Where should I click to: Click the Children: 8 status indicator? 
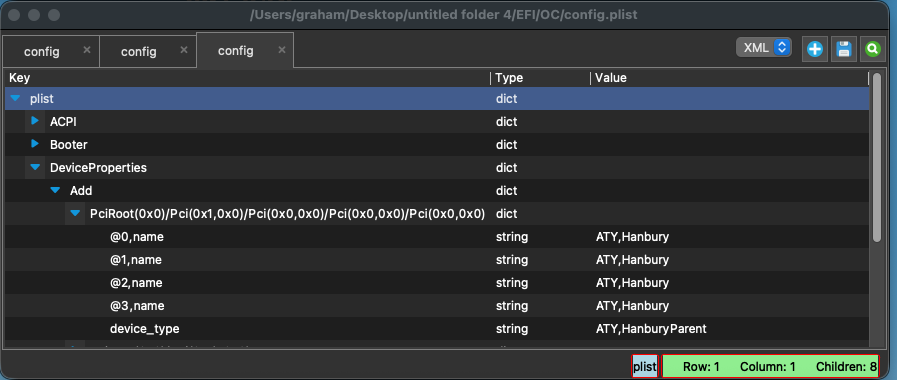(846, 367)
